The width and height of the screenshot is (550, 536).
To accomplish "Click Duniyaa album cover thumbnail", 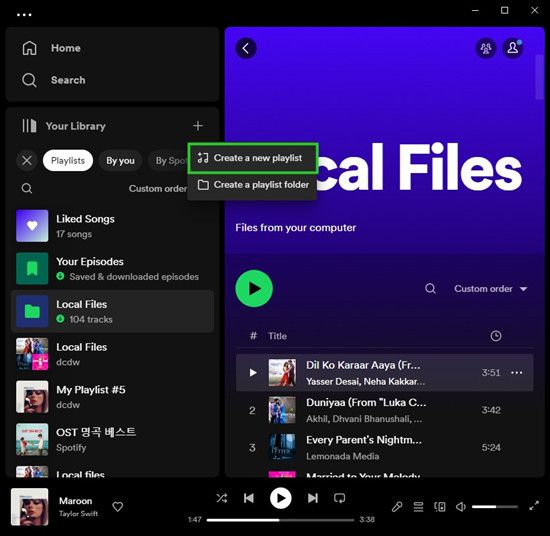I will point(282,410).
